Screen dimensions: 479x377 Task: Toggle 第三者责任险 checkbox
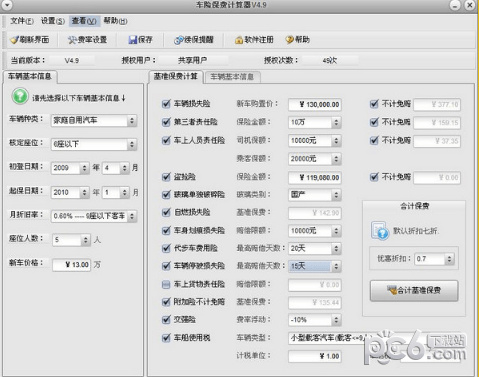166,122
